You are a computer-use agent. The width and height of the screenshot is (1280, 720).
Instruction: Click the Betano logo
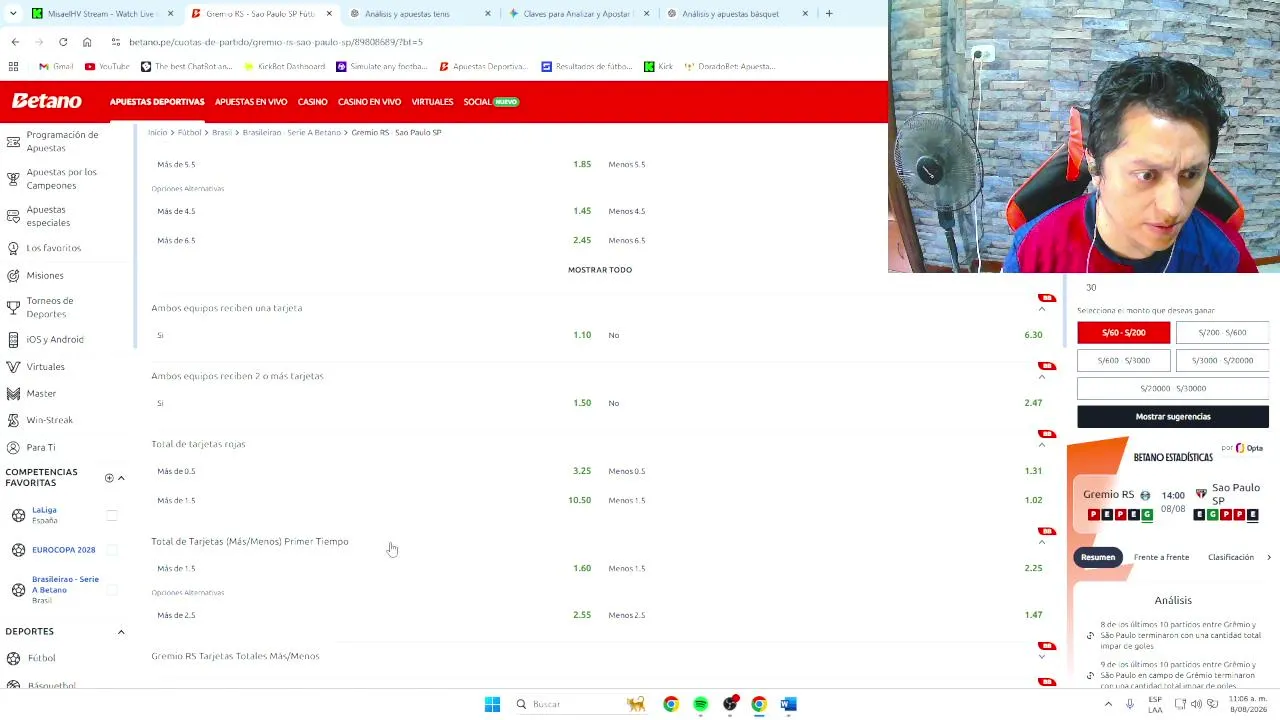[x=46, y=101]
